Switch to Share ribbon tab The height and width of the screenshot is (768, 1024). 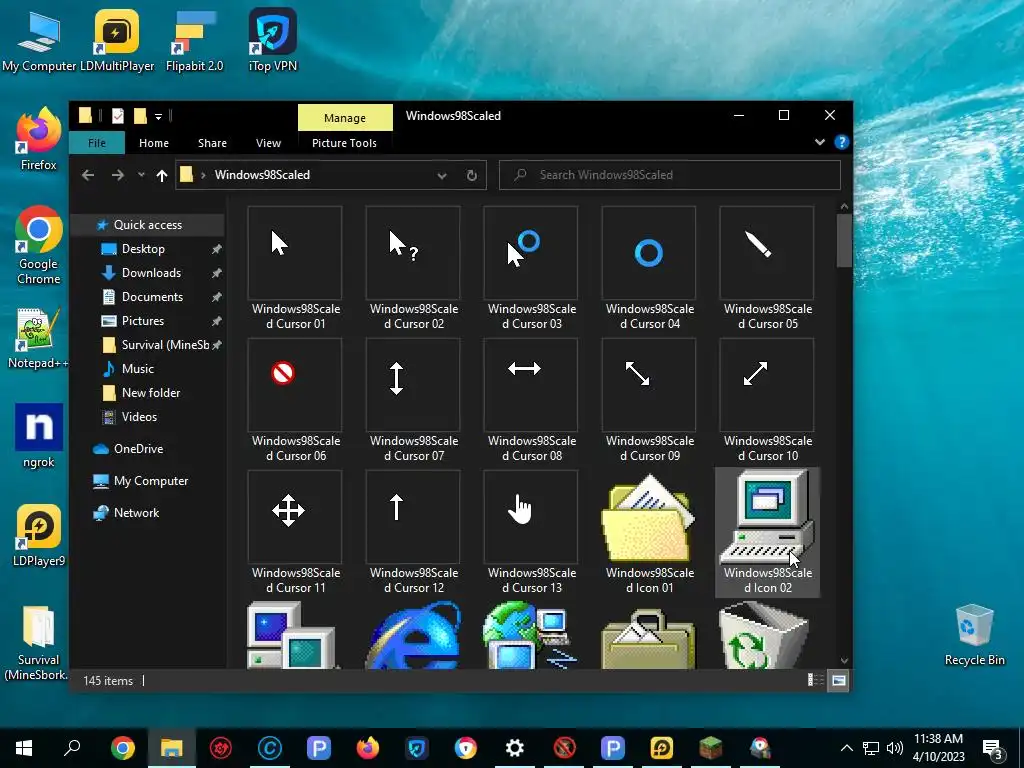[212, 143]
